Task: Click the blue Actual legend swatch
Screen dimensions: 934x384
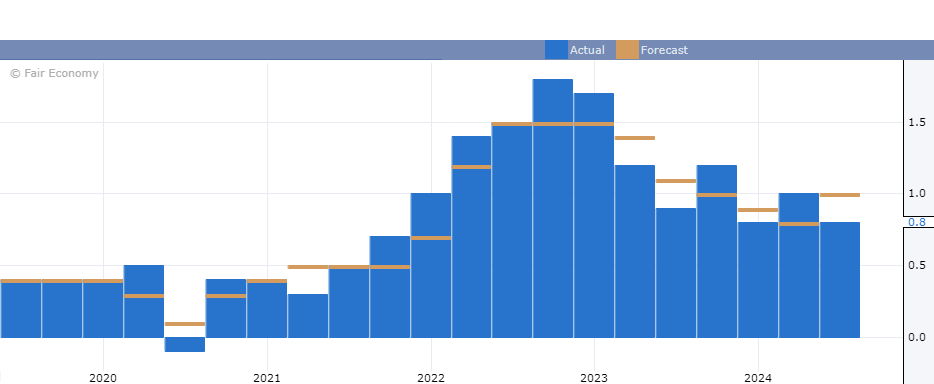Action: [556, 50]
